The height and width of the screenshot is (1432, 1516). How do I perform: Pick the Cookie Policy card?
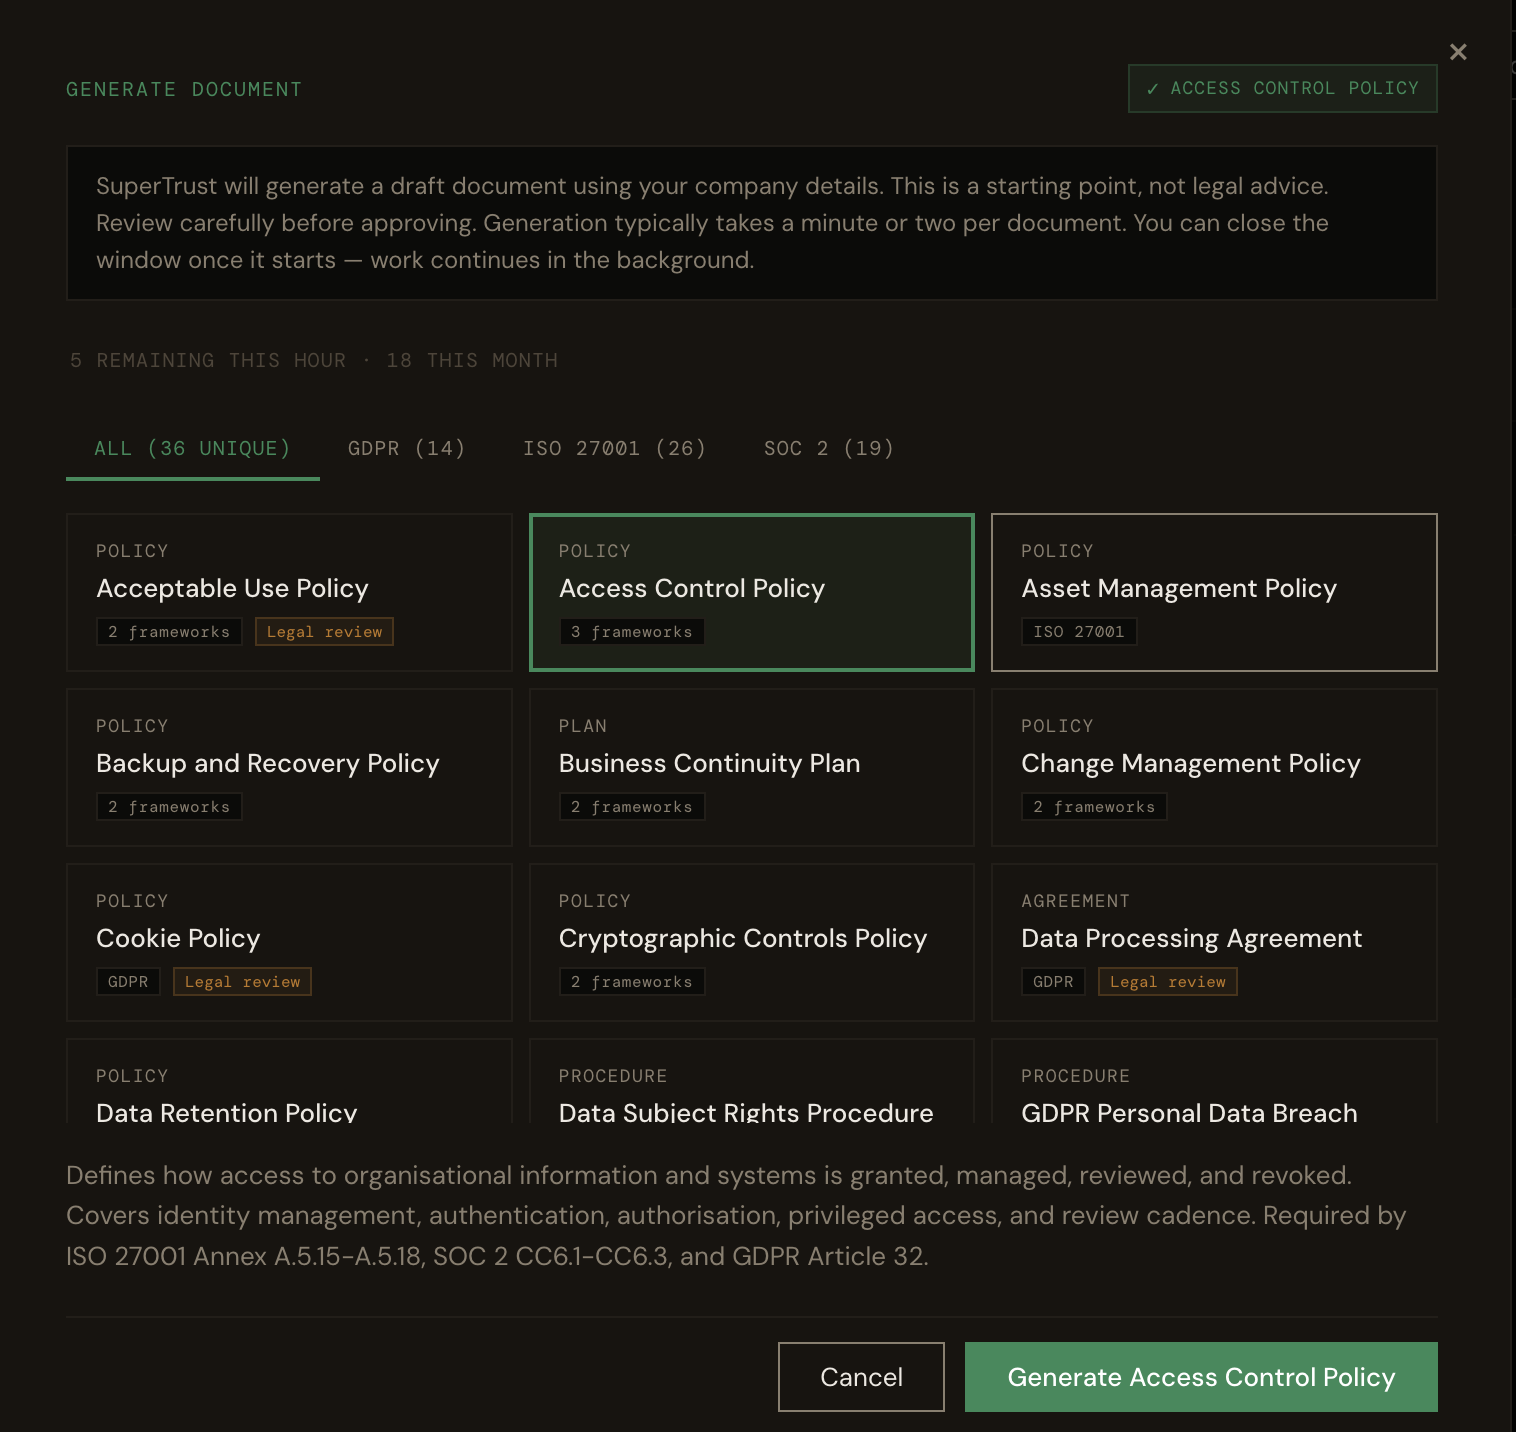pos(289,942)
